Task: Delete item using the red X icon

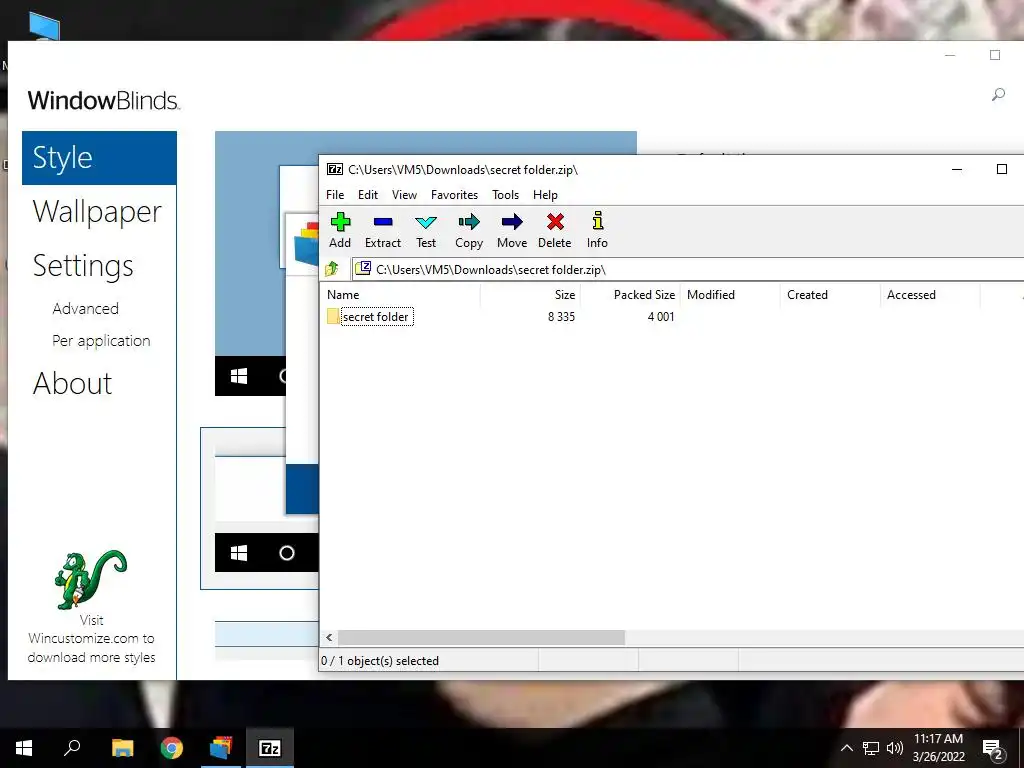Action: [x=554, y=231]
